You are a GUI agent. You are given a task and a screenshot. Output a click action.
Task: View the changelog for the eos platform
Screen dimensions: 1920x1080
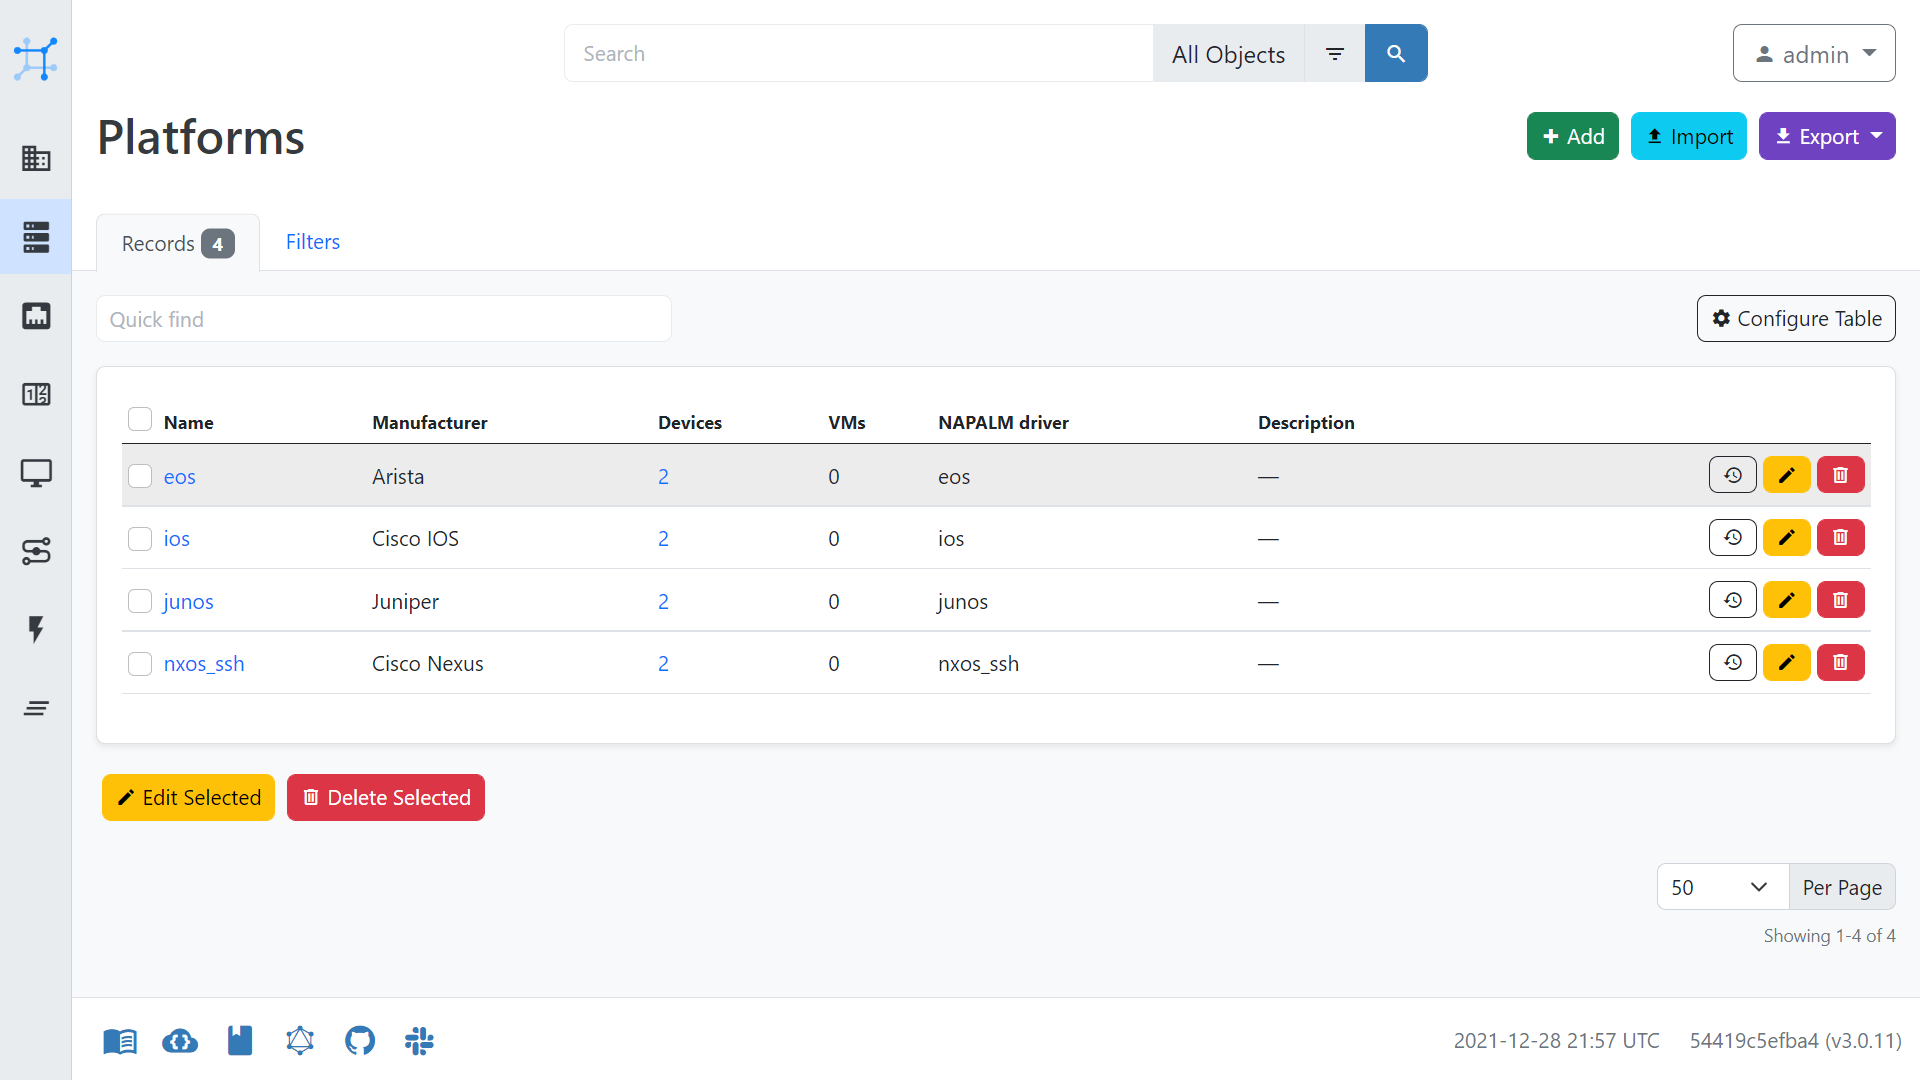[x=1732, y=475]
